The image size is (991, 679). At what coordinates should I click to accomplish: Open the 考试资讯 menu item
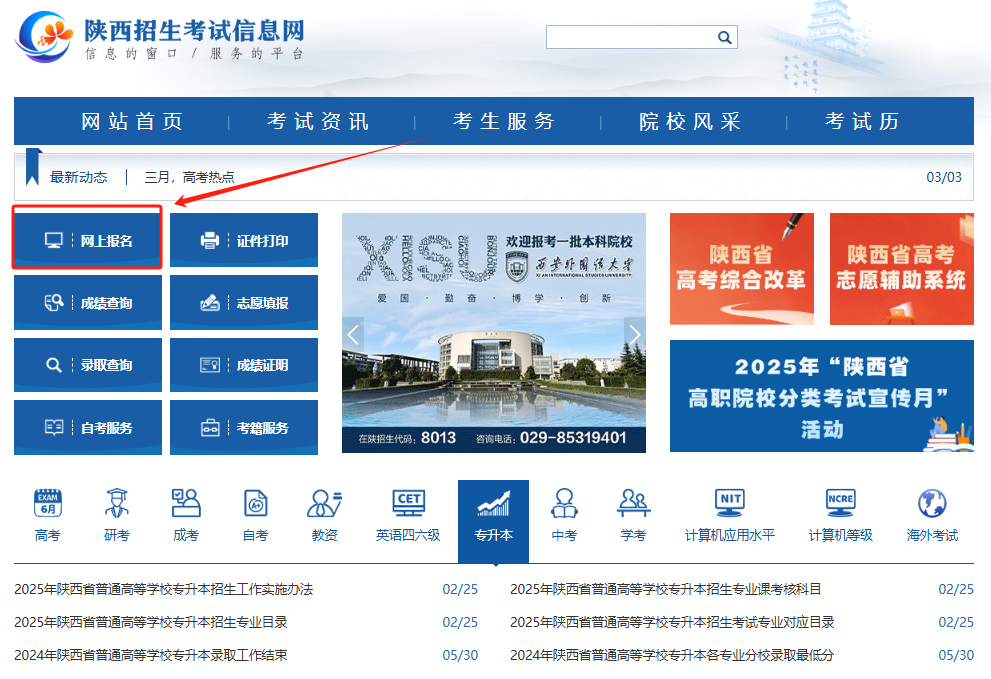click(313, 118)
